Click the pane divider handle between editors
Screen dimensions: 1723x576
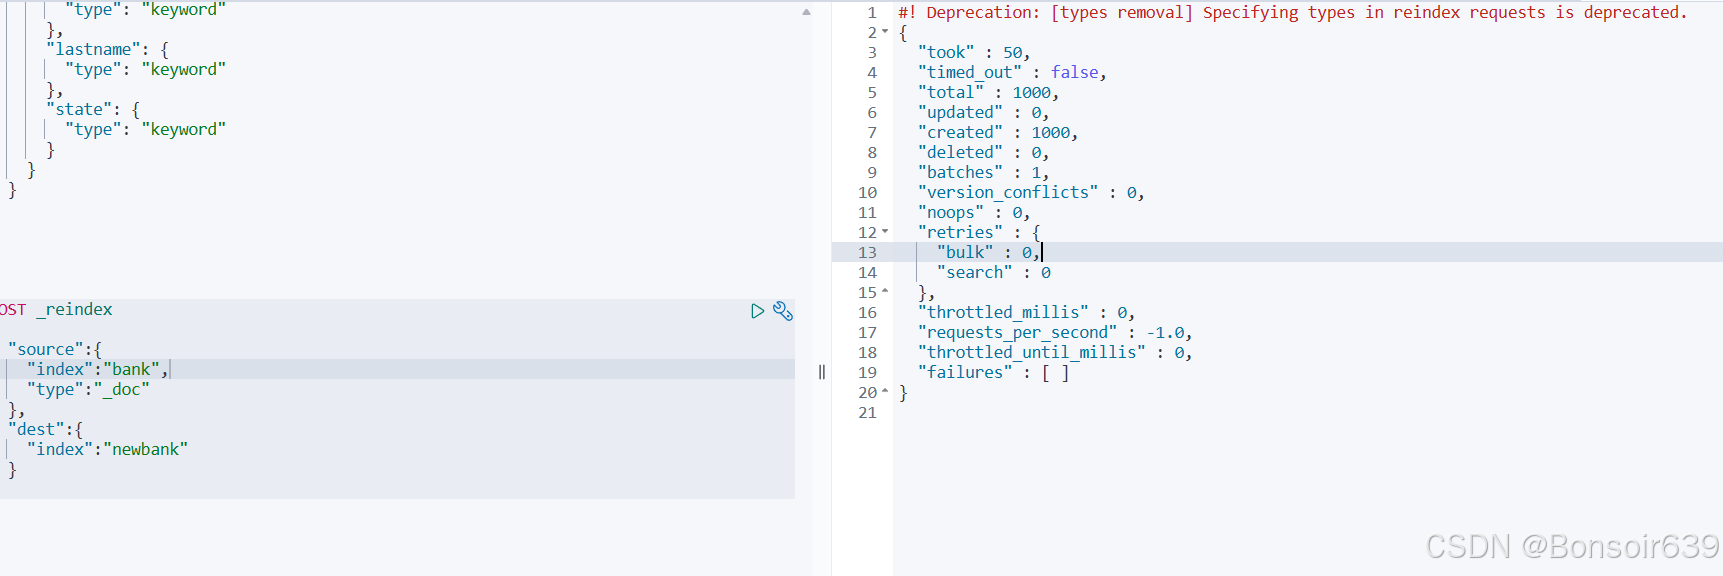pyautogui.click(x=822, y=372)
